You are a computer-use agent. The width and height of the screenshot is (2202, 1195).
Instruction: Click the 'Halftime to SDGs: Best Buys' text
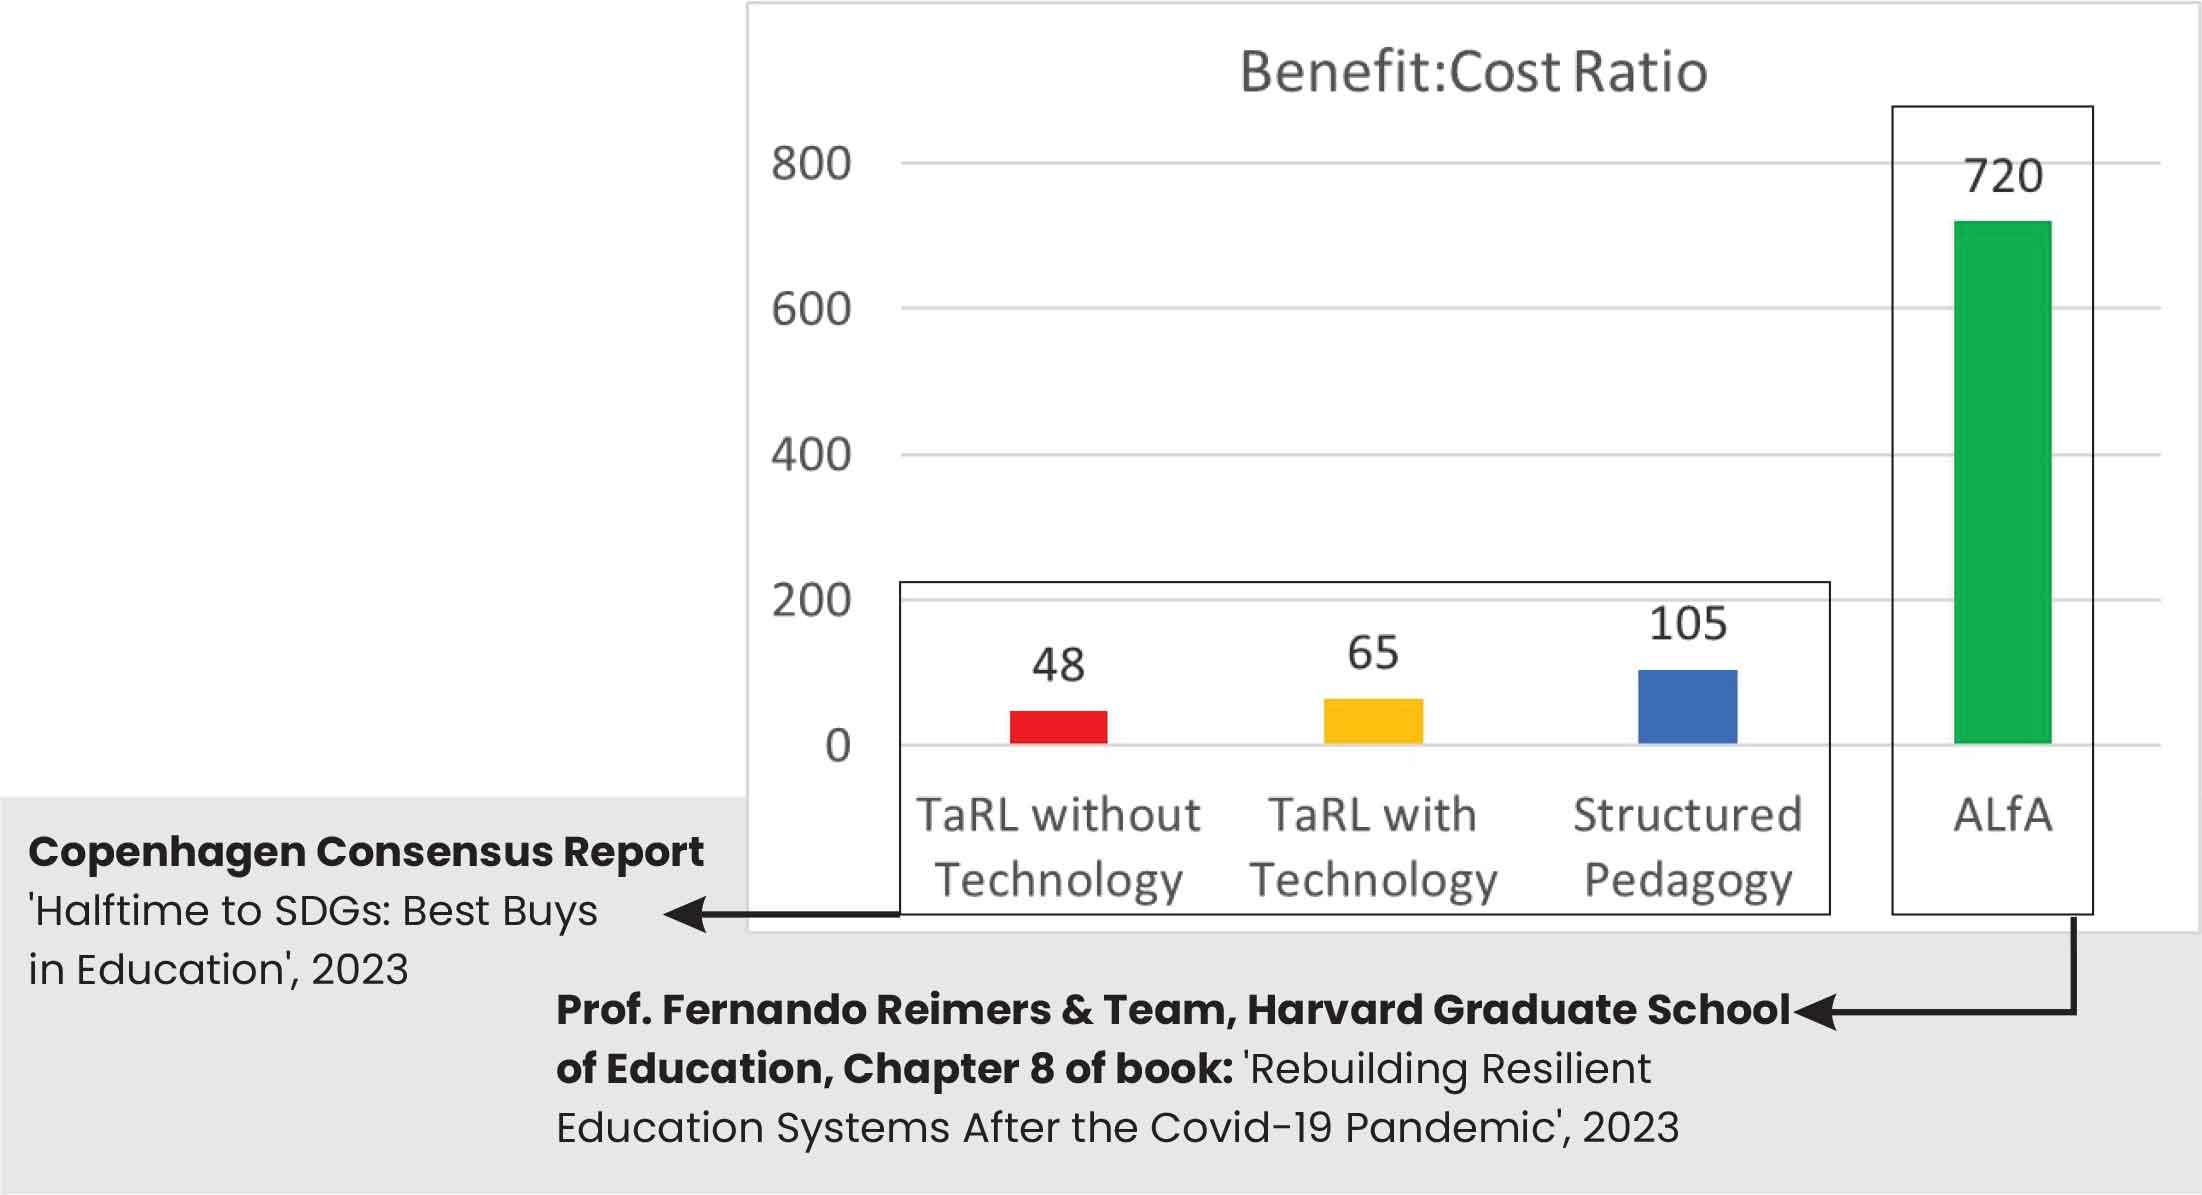pyautogui.click(x=313, y=911)
